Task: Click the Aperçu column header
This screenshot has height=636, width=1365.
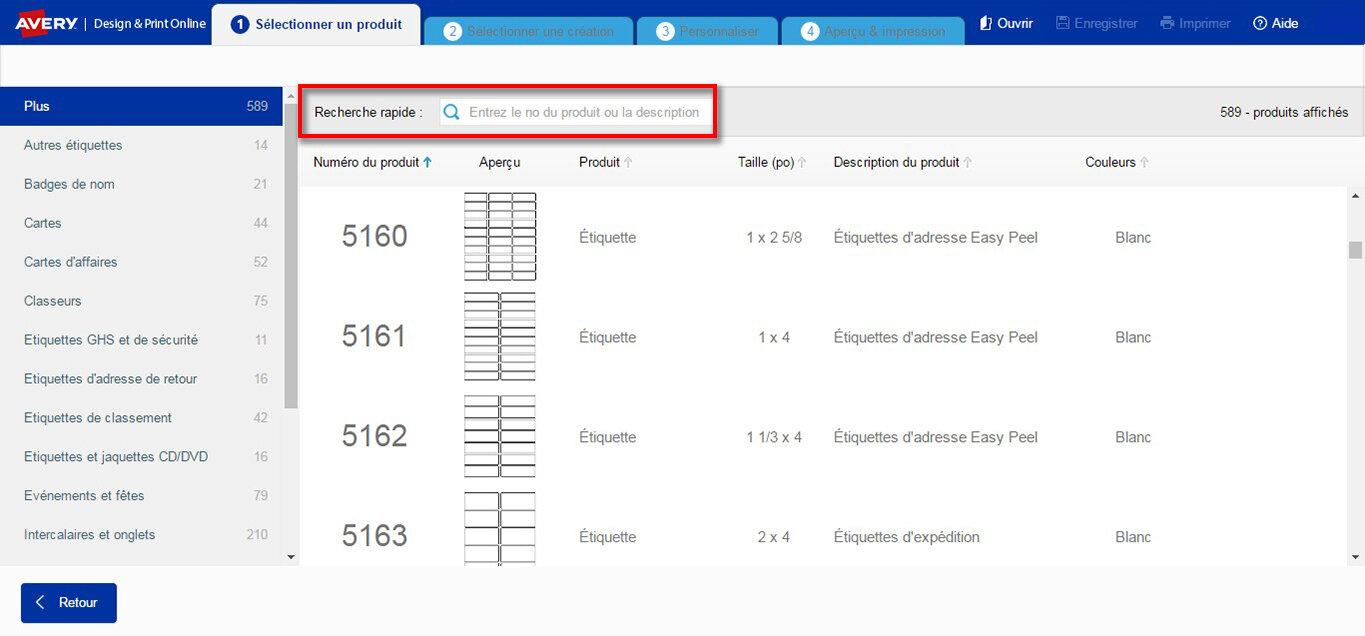Action: (500, 162)
